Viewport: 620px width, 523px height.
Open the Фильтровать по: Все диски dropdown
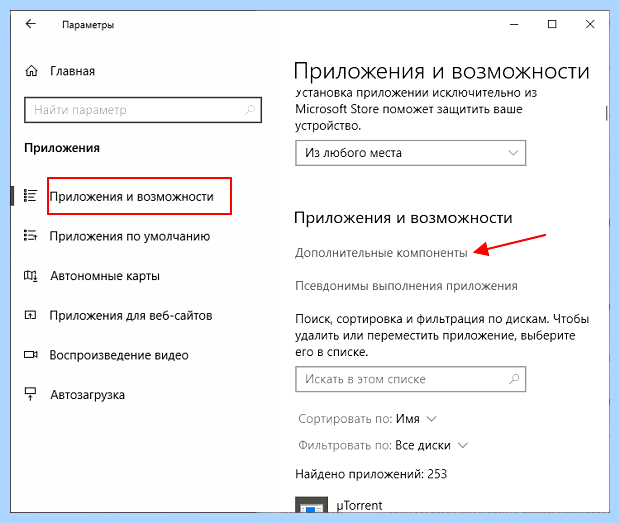383,446
